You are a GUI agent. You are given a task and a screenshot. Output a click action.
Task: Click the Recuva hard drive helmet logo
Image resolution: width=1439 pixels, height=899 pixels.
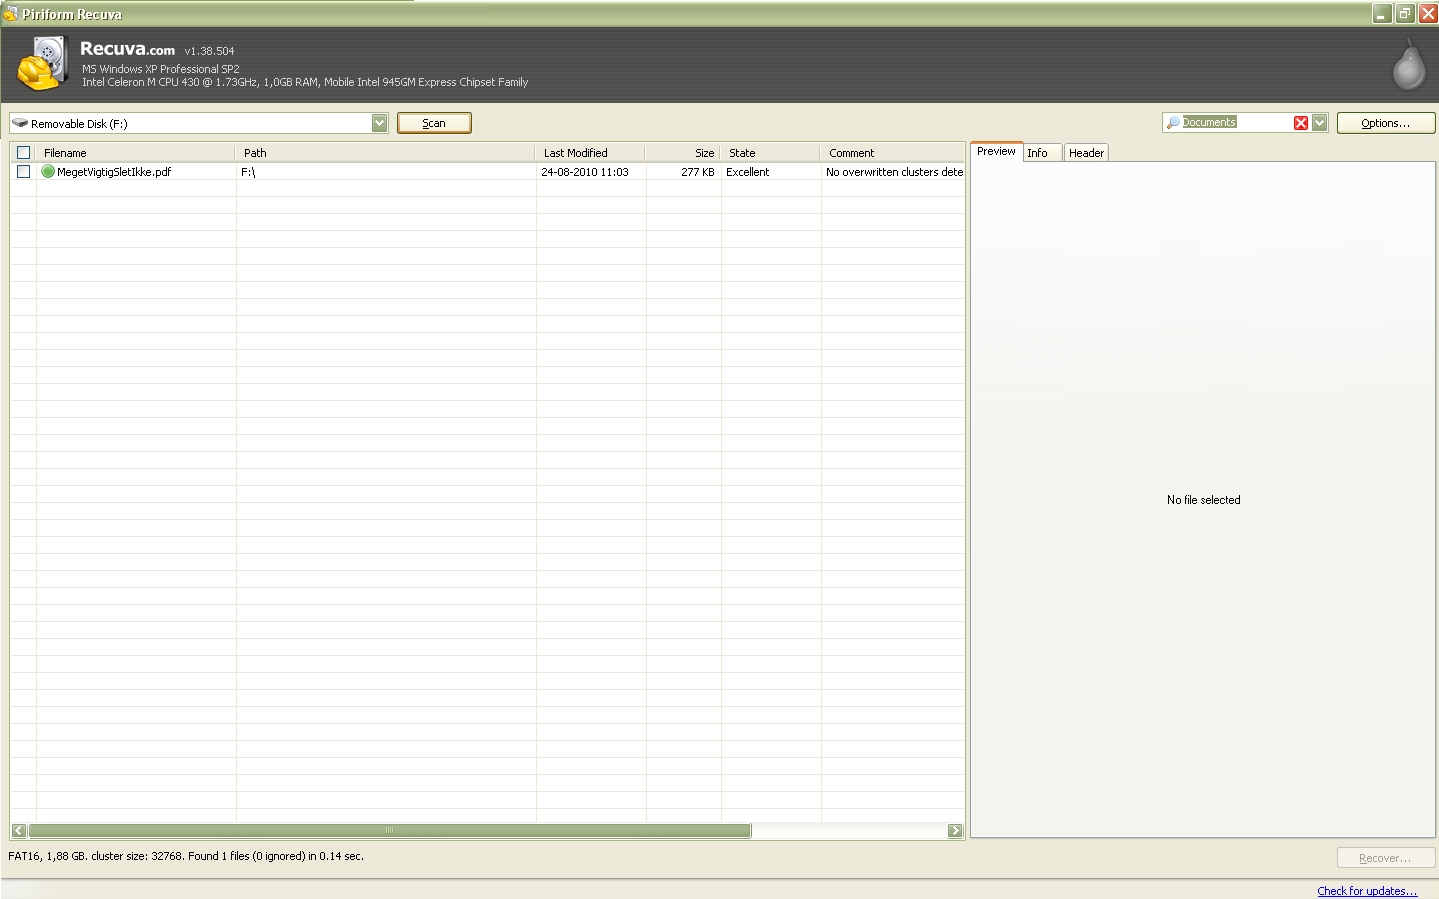click(42, 64)
